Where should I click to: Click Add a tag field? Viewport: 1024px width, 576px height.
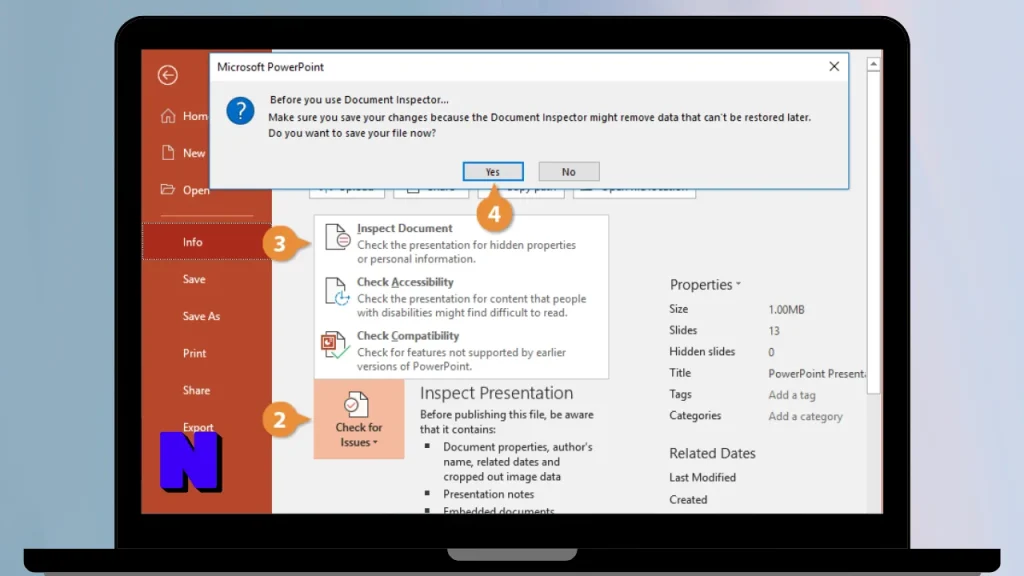point(792,394)
